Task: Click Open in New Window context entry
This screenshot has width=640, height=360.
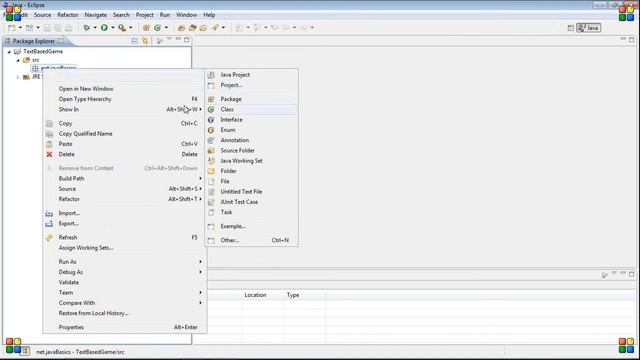Action: pyautogui.click(x=124, y=89)
